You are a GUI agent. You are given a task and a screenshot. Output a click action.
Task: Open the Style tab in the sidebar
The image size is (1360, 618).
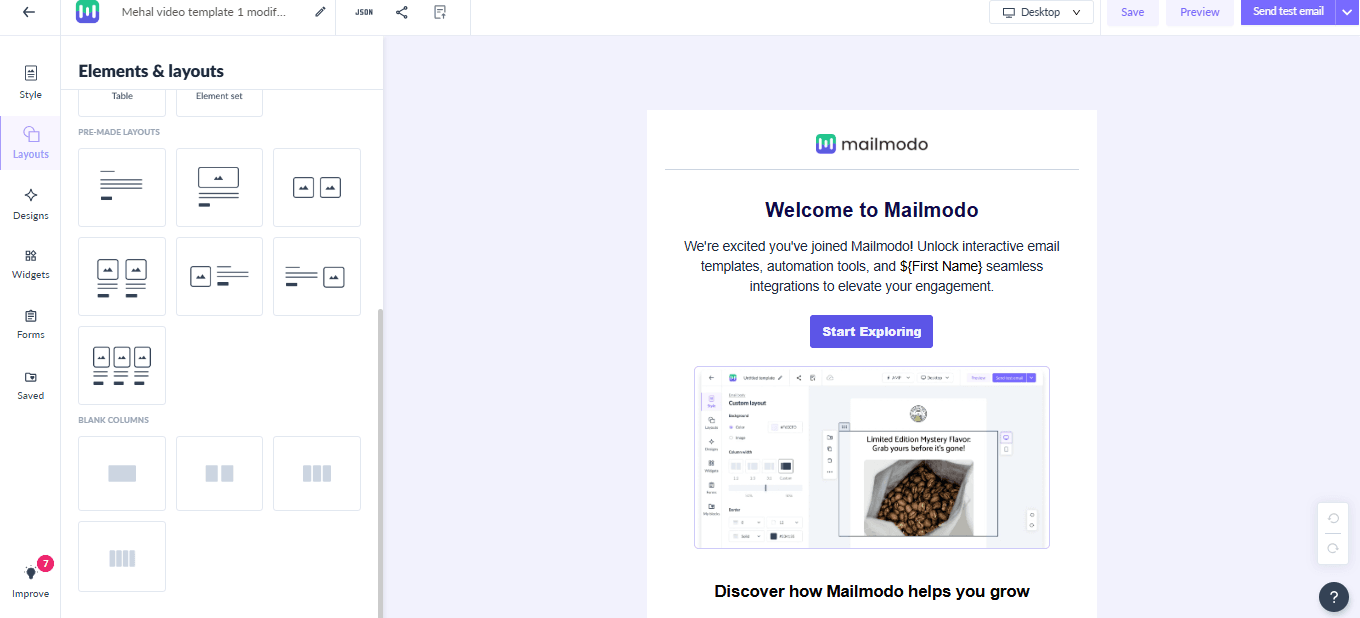pos(30,82)
